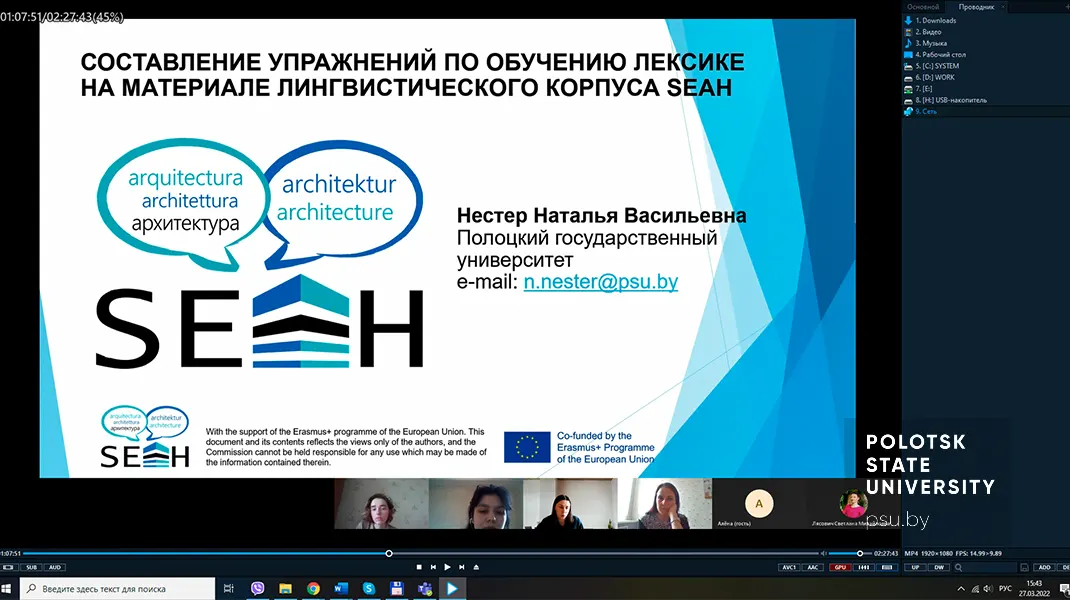Start playback with the play button
This screenshot has width=1070, height=600.
click(447, 567)
